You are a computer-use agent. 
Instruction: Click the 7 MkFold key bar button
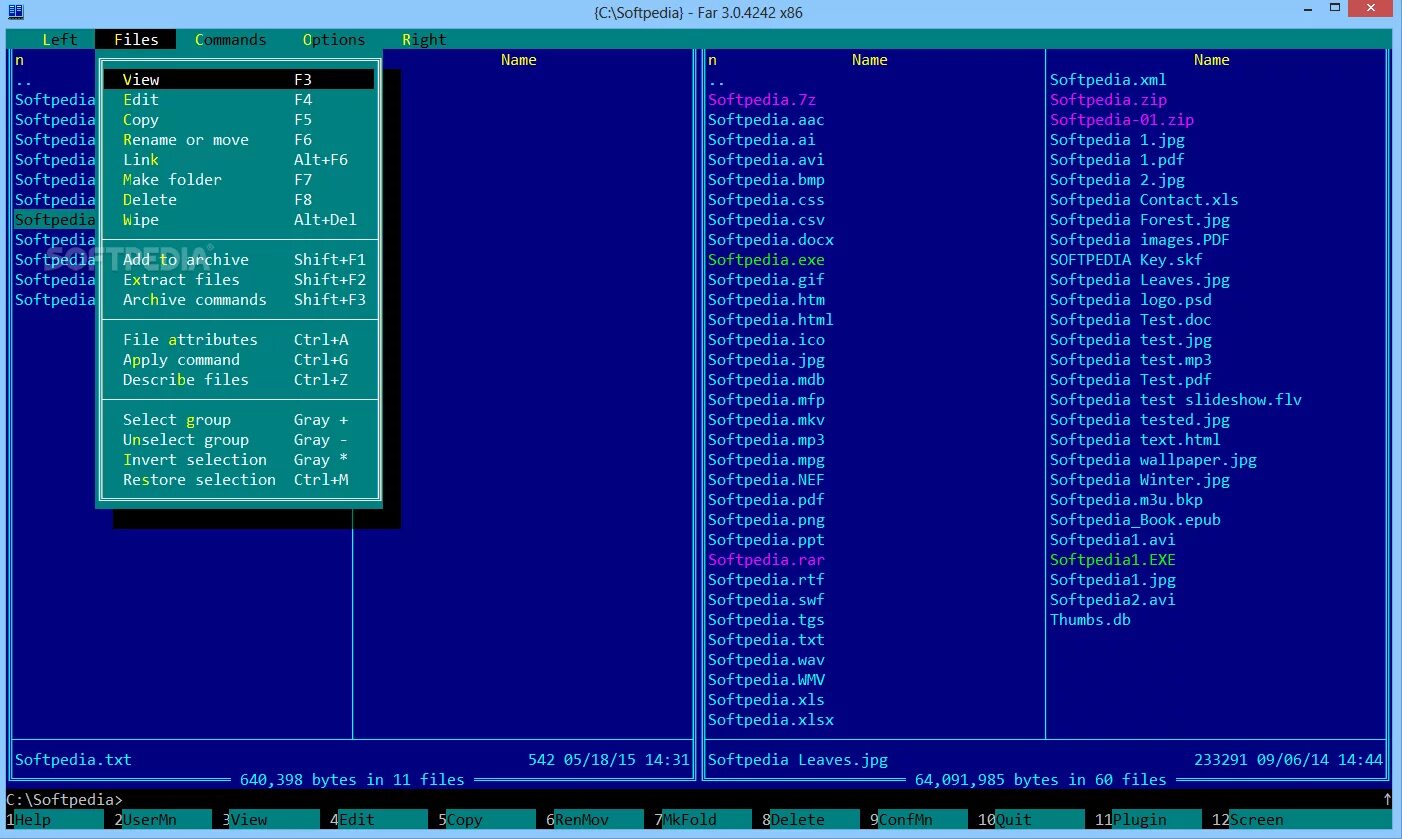coord(702,820)
